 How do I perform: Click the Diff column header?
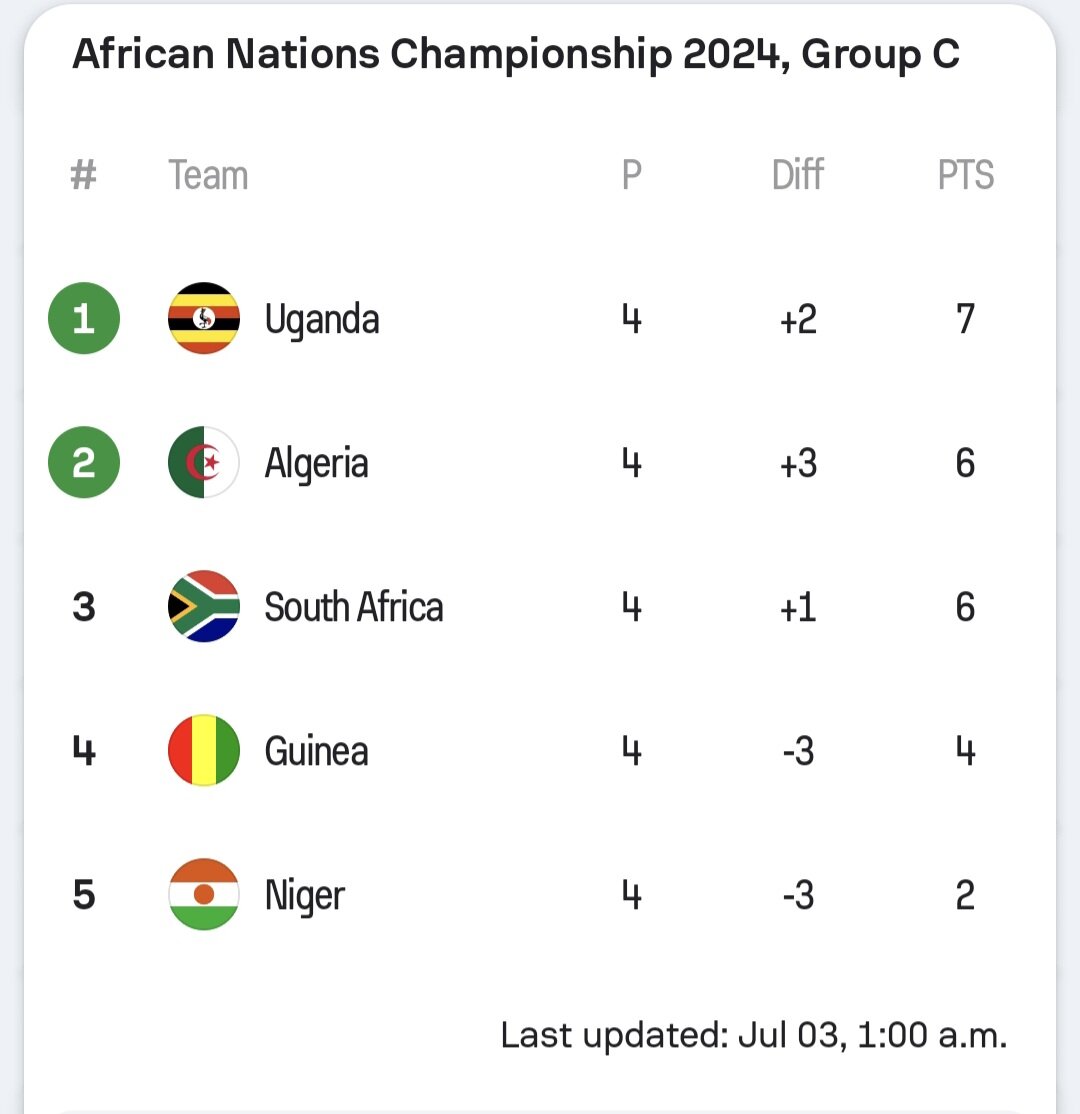click(x=798, y=176)
